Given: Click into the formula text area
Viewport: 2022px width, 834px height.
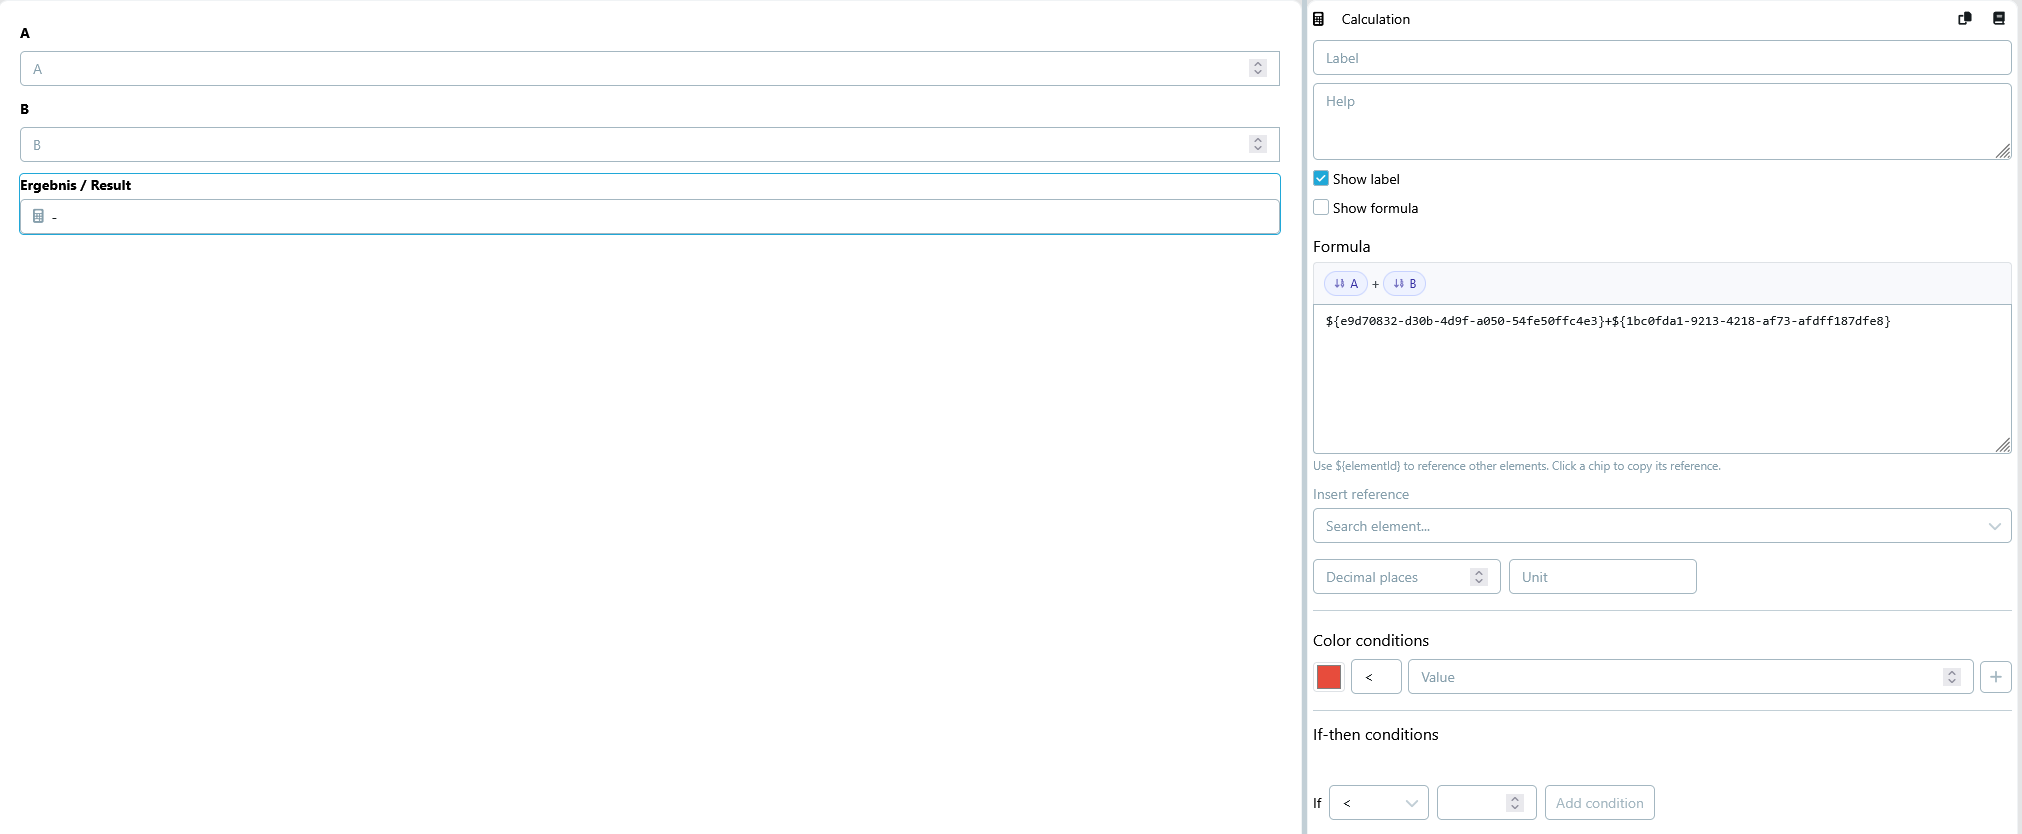Looking at the screenshot, I should 1662,379.
